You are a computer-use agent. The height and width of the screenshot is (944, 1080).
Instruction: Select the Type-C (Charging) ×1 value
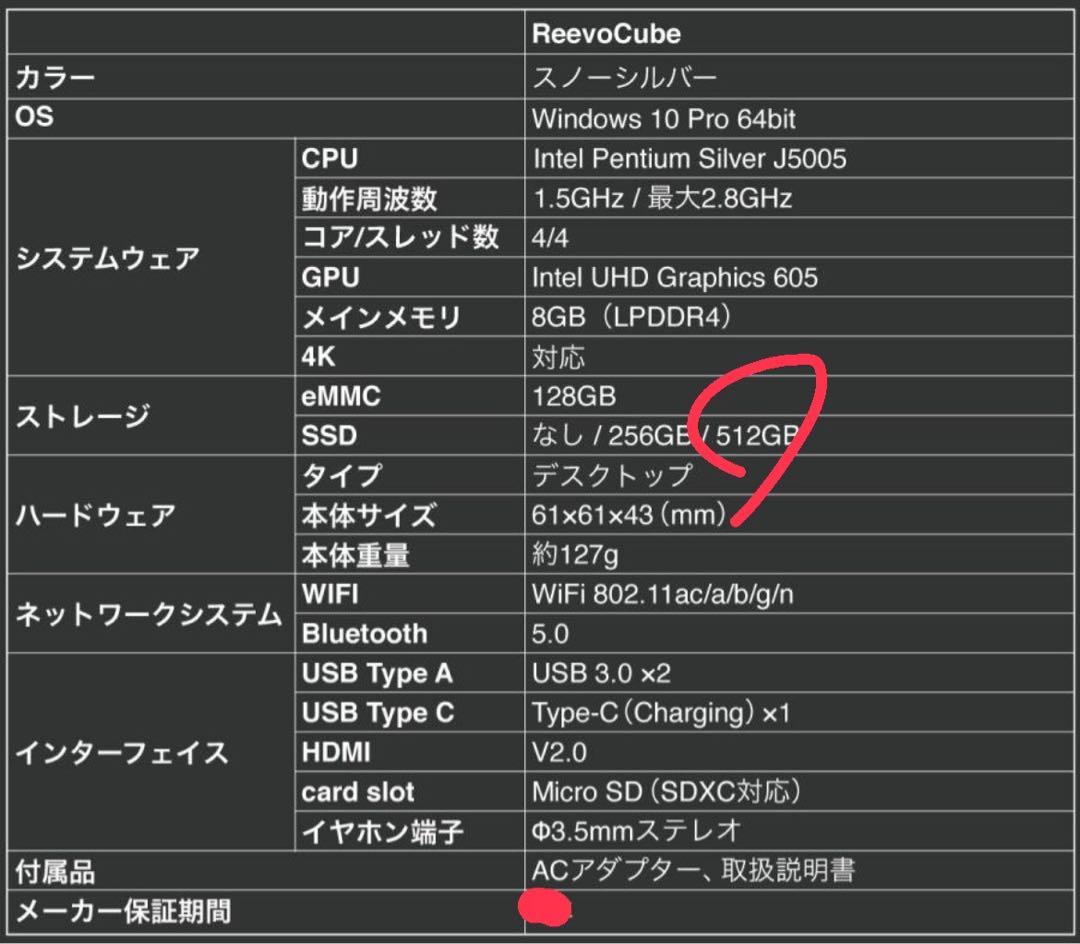point(661,713)
